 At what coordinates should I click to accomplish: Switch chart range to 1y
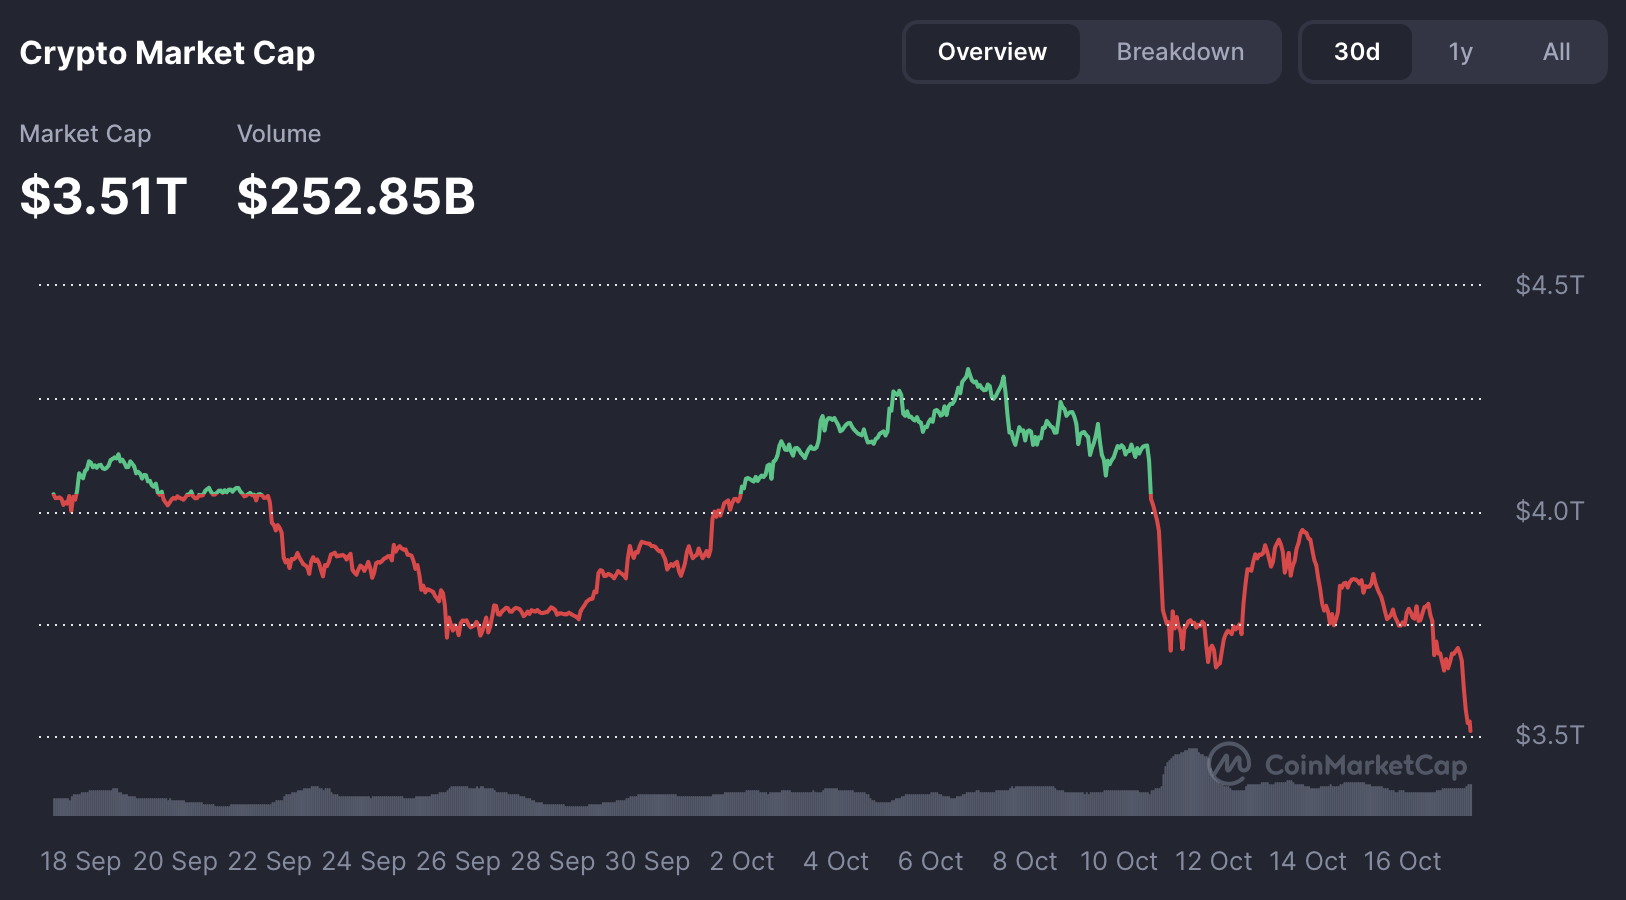coord(1460,52)
